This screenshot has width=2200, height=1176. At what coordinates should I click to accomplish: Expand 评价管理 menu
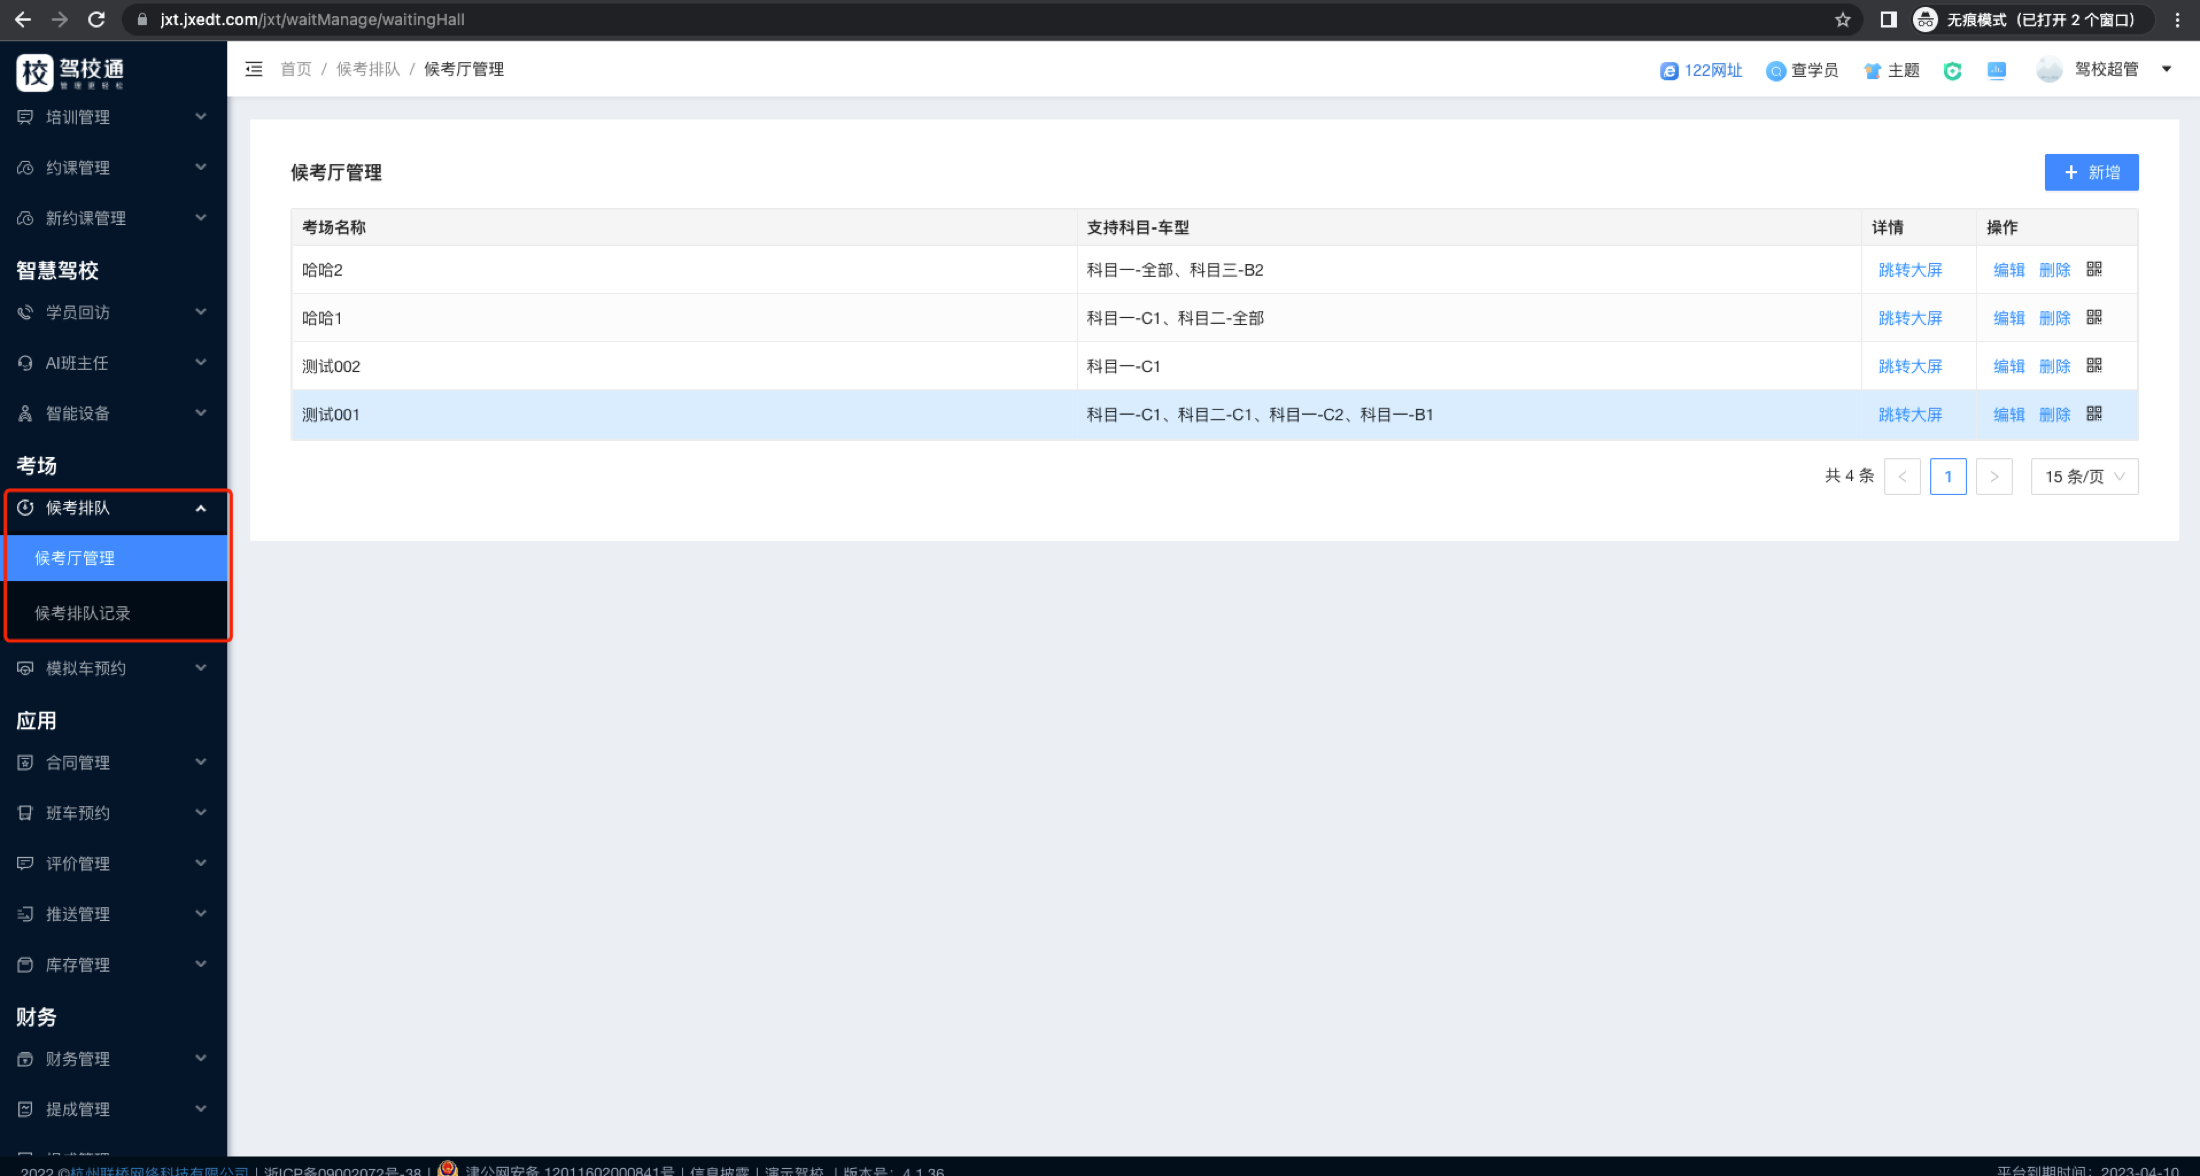click(113, 863)
